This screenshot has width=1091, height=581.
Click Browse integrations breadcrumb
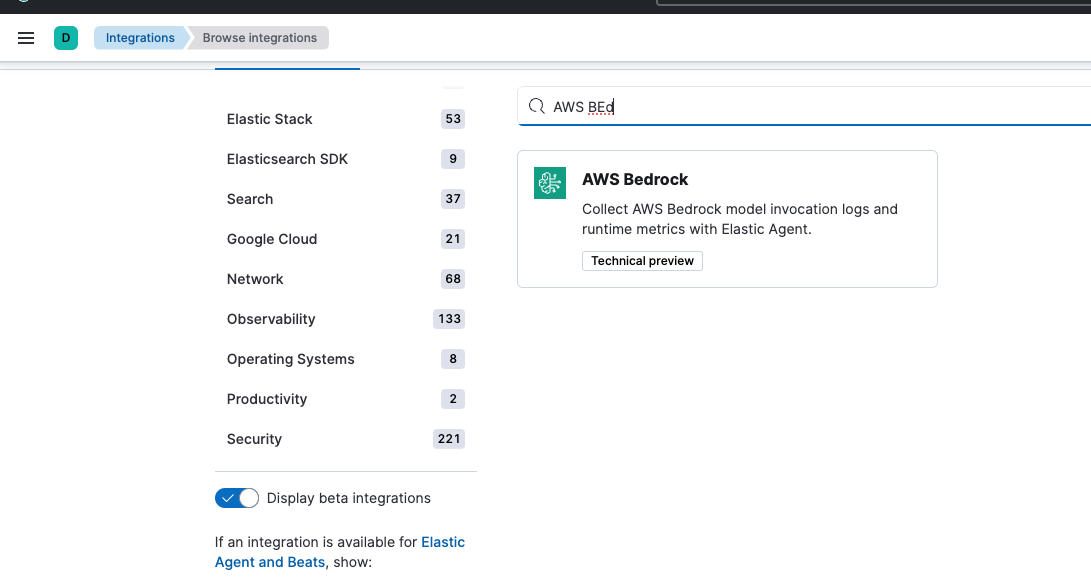tap(259, 38)
